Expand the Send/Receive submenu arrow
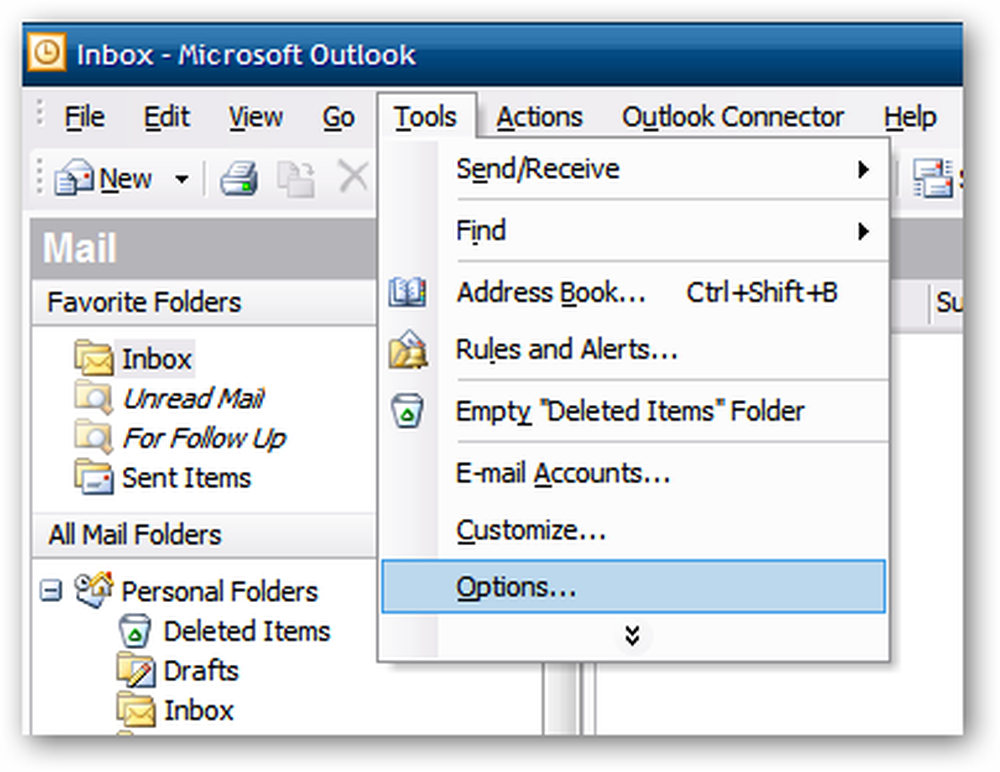This screenshot has height=772, width=1000. [x=863, y=170]
